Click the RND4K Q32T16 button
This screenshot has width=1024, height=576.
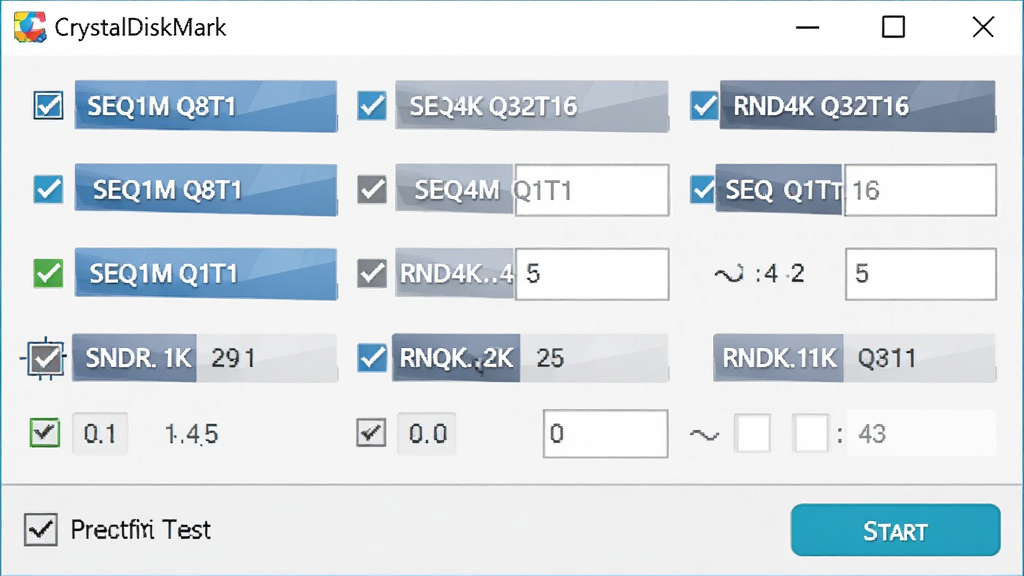857,106
